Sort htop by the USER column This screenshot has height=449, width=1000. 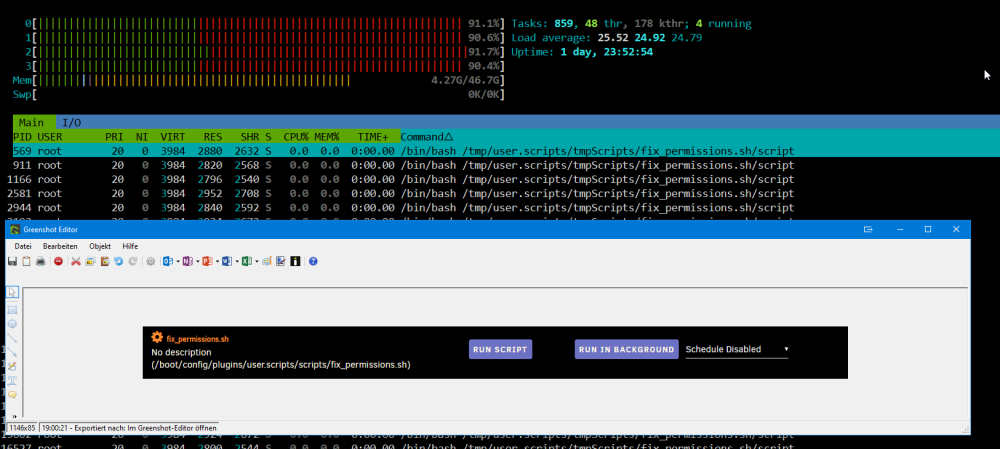point(50,136)
